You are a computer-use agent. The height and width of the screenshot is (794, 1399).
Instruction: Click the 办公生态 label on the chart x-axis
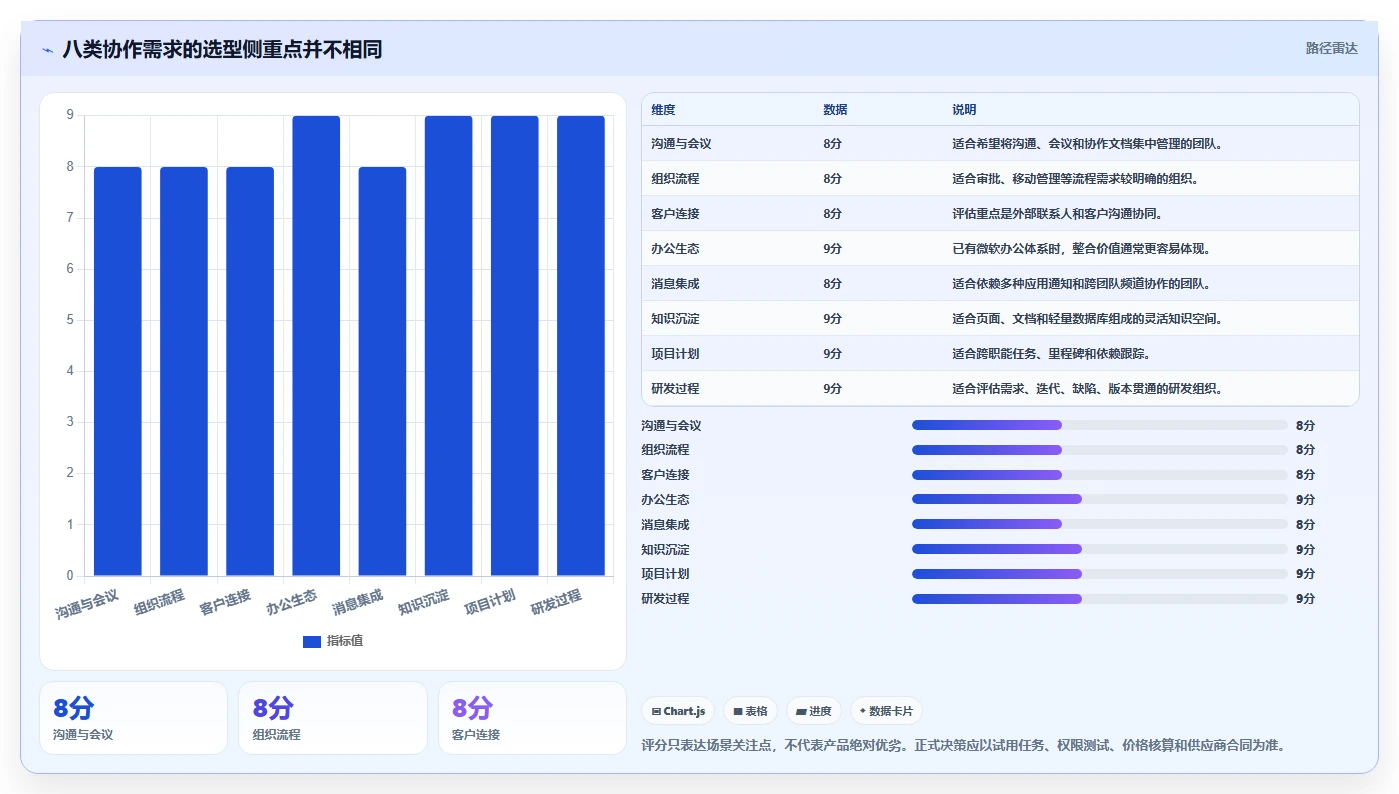click(292, 603)
